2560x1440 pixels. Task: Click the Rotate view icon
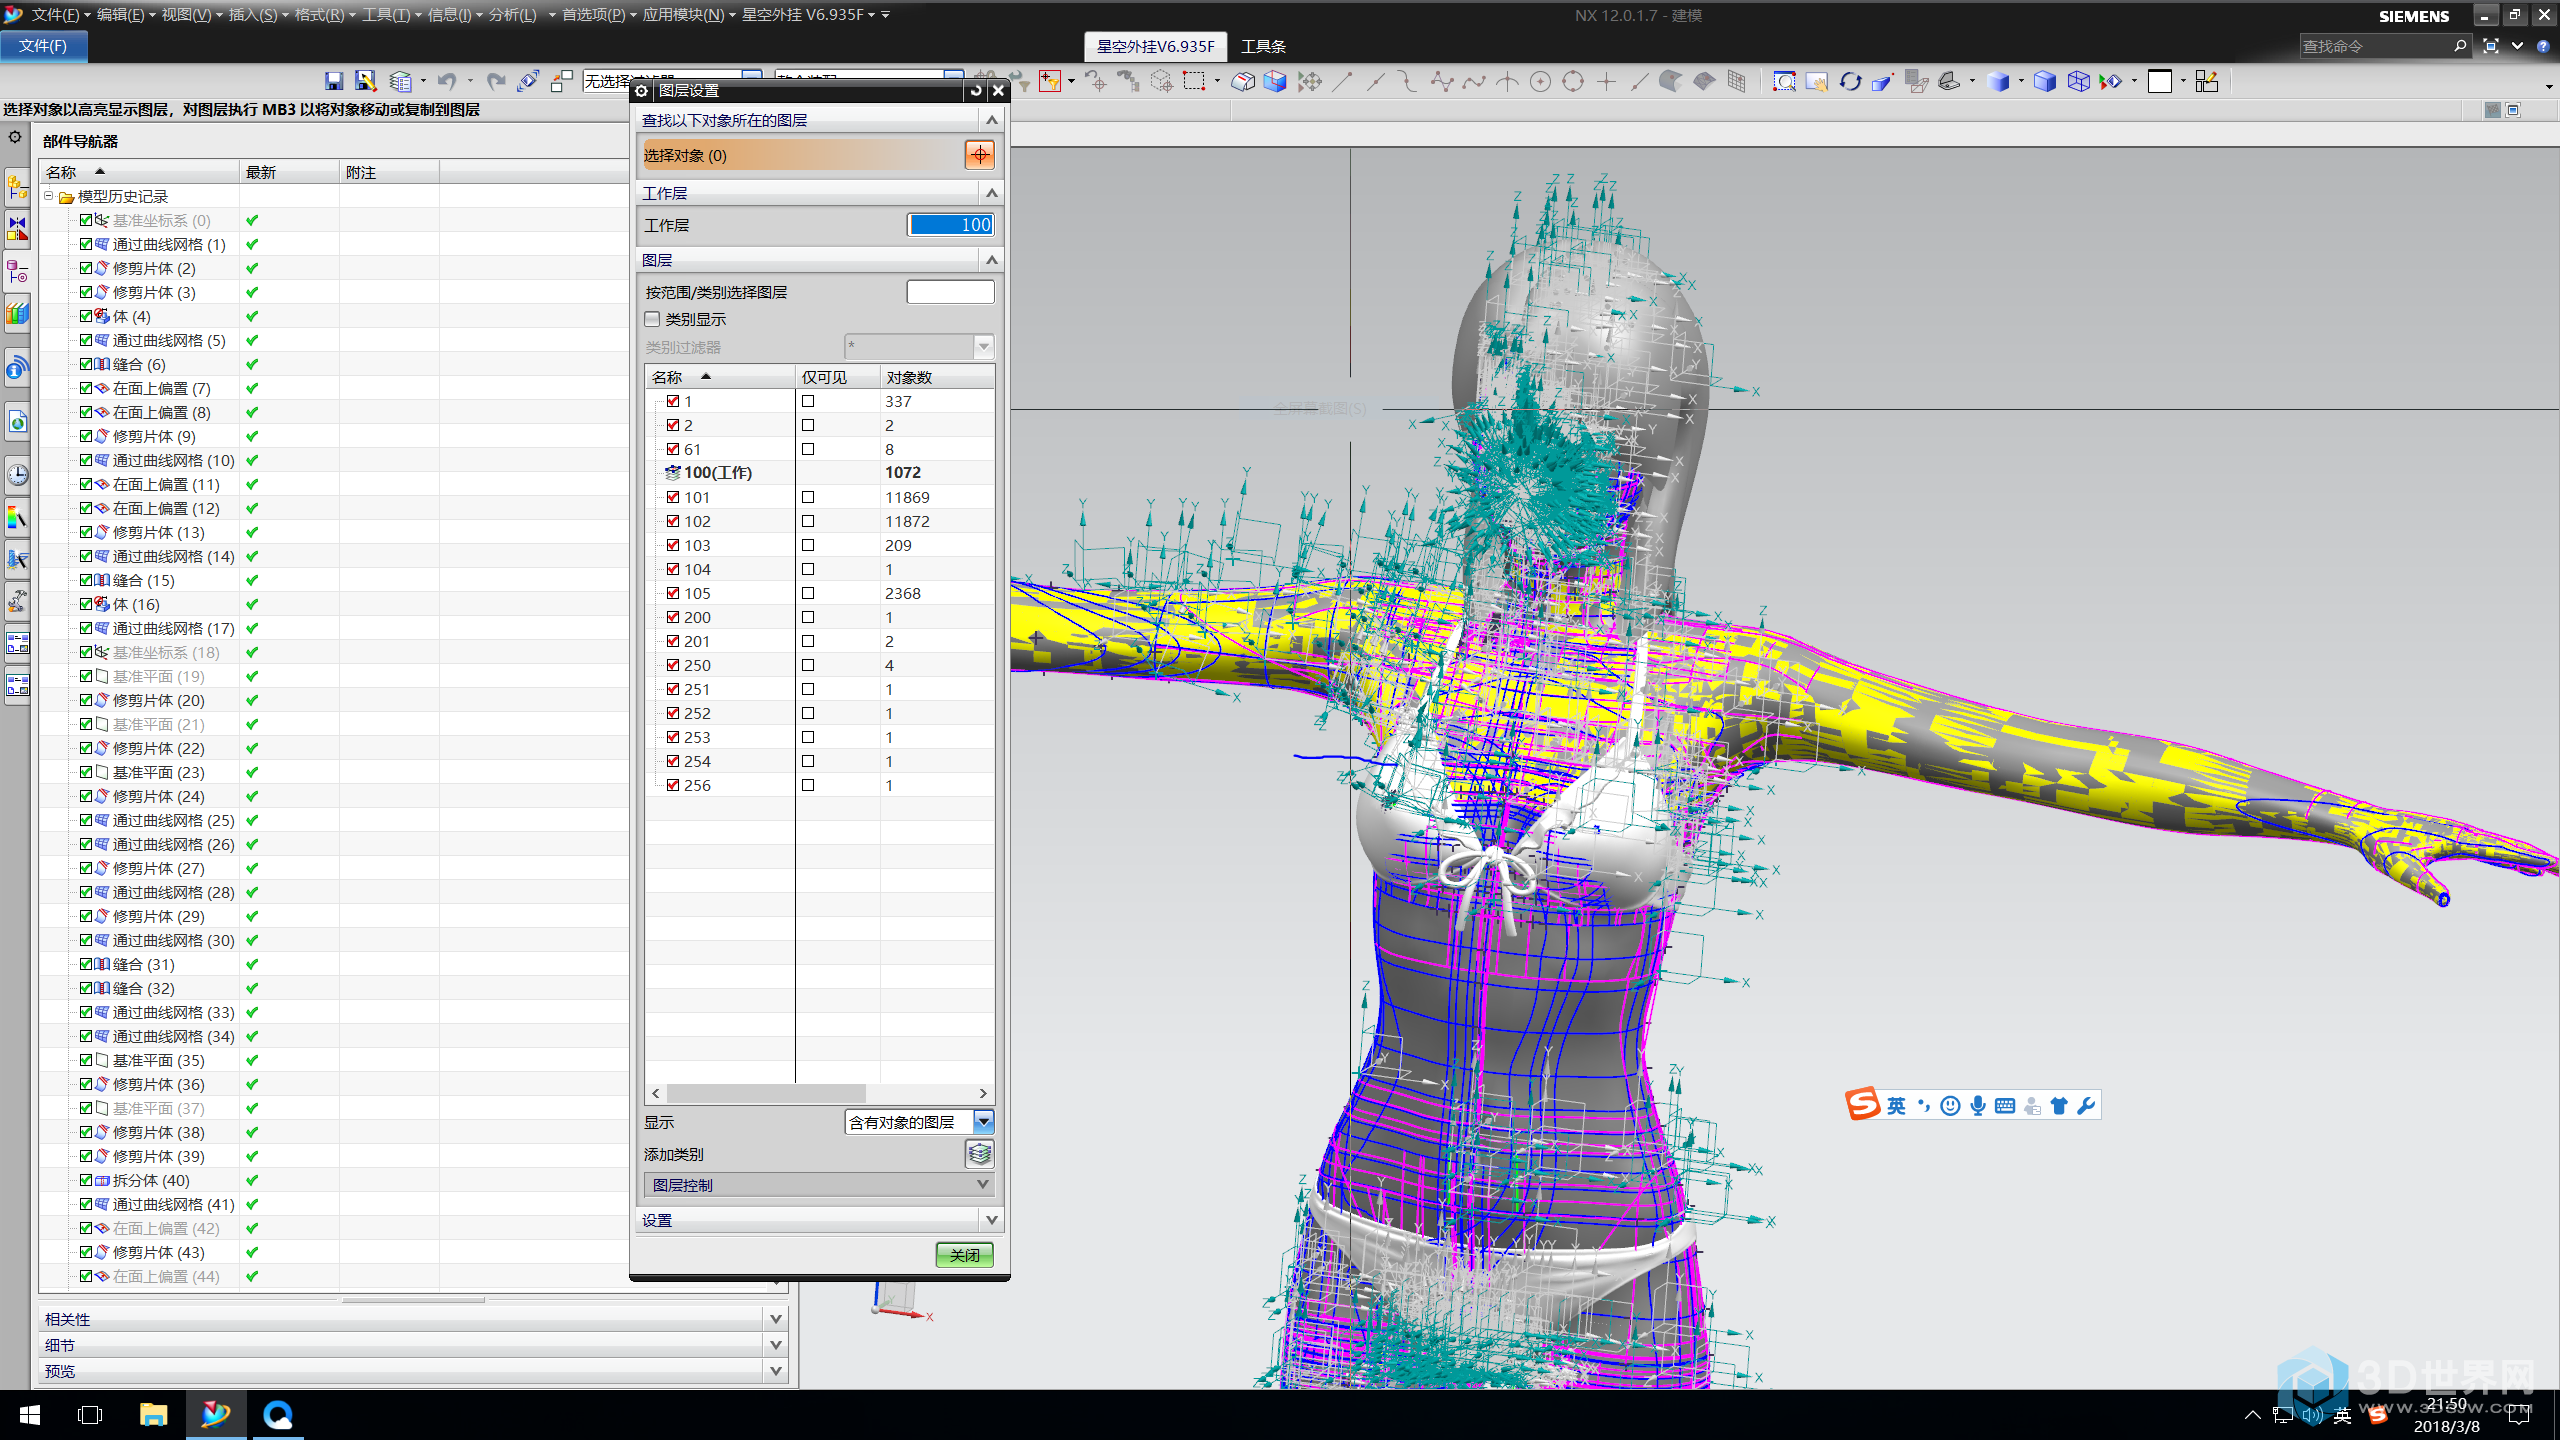click(x=1850, y=81)
